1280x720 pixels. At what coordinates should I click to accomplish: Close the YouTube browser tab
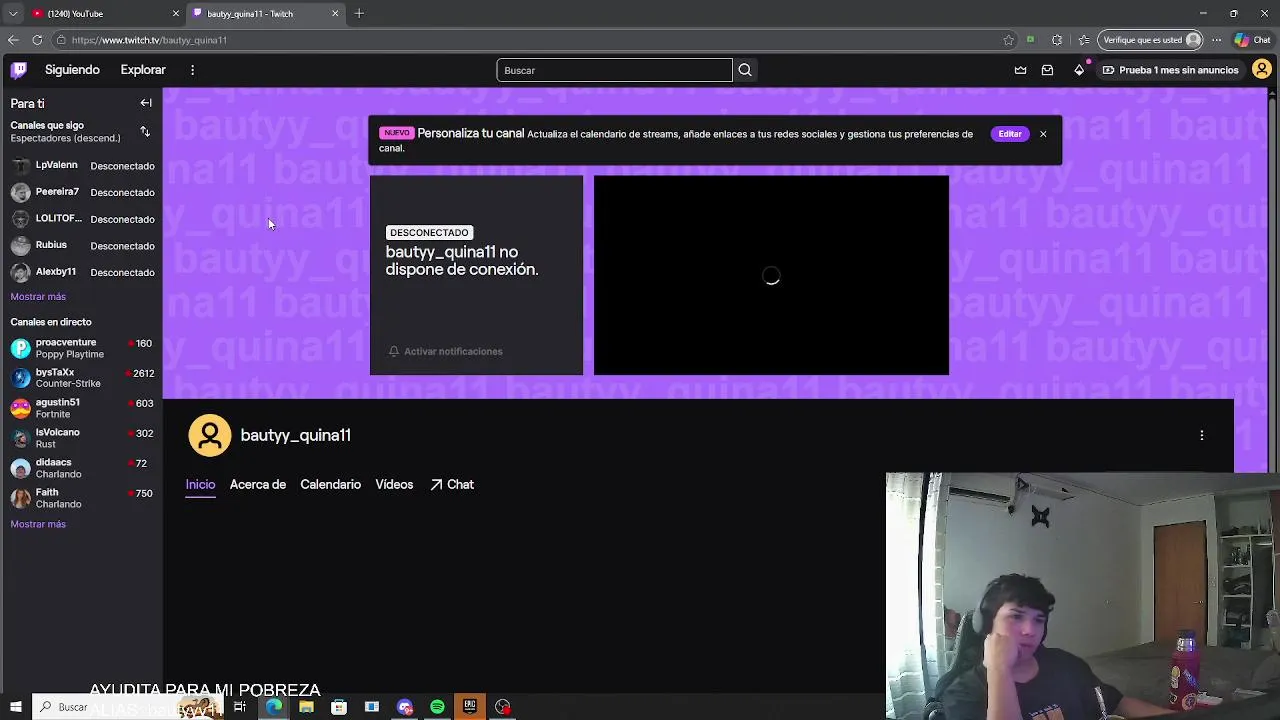176,13
